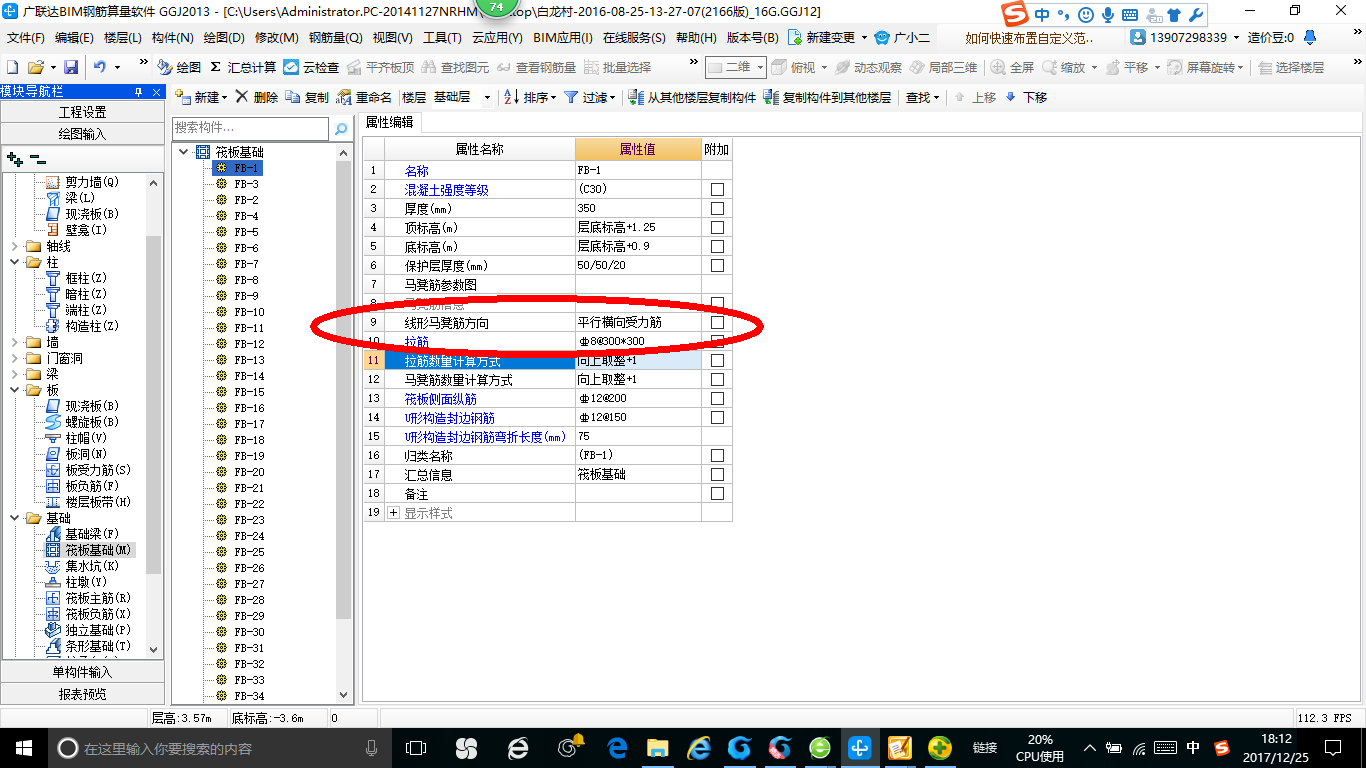
Task: Click the undo arrow icon
Action: [100, 67]
